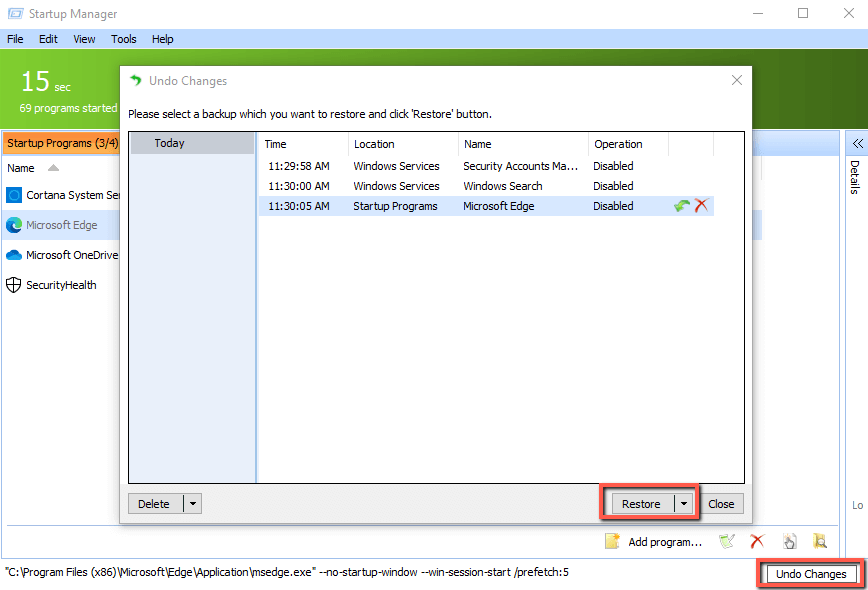Select the 11:30:00 AM backup row
This screenshot has width=868, height=590.
(x=486, y=186)
